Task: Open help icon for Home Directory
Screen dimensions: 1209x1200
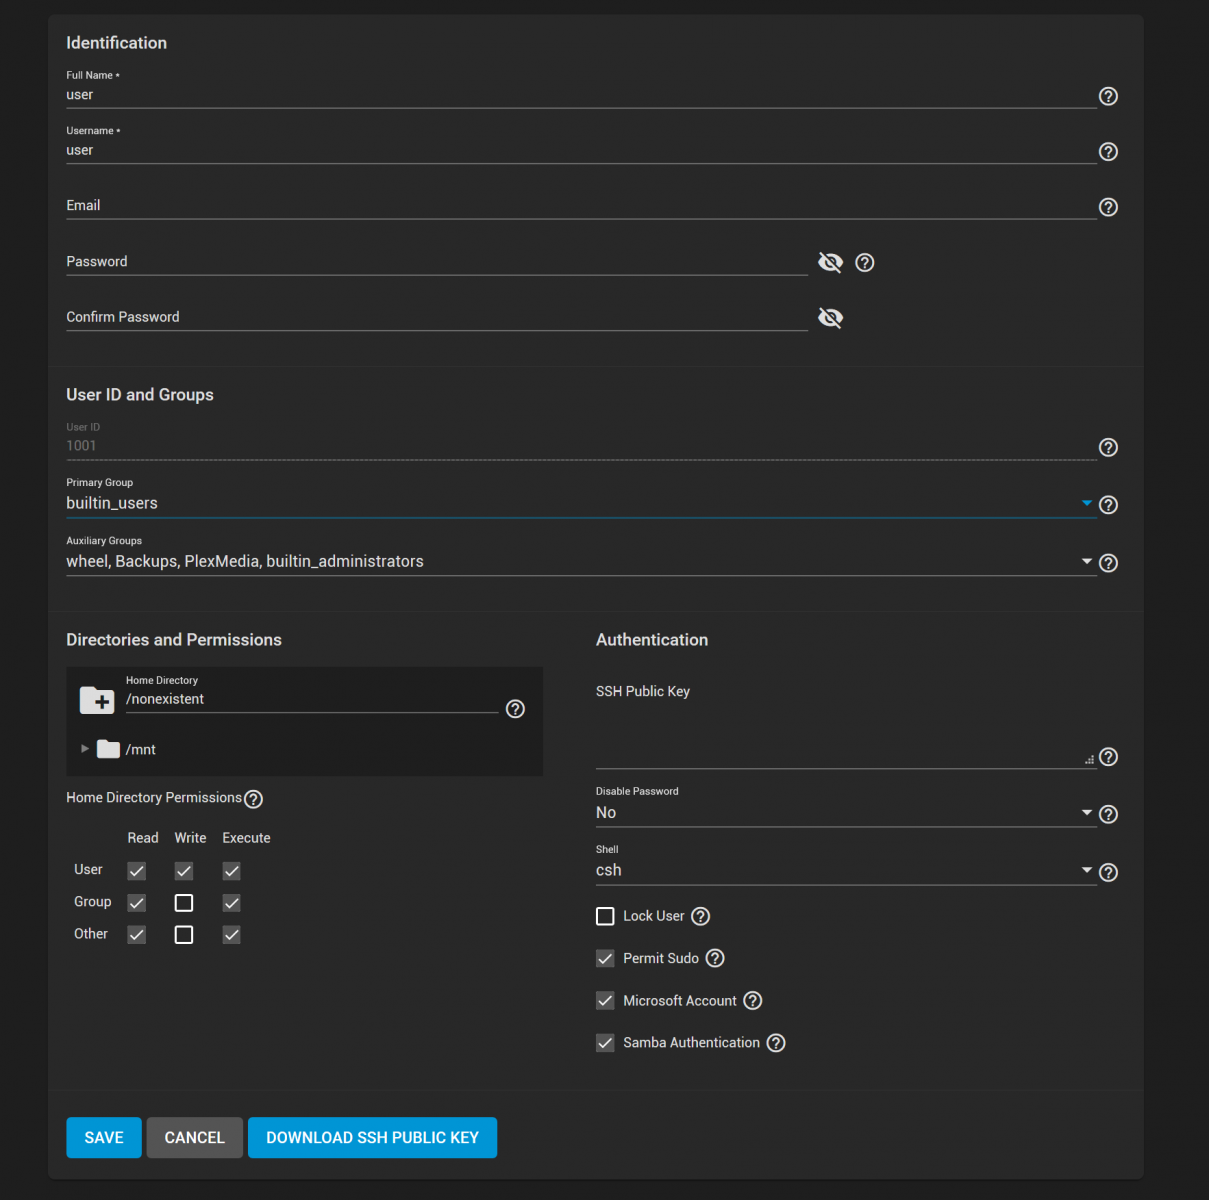Action: point(515,709)
